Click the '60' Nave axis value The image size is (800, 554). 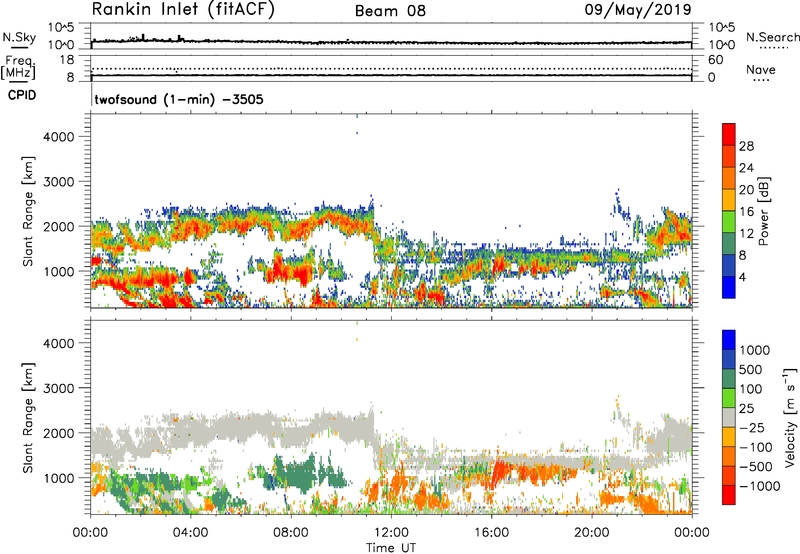click(x=715, y=60)
